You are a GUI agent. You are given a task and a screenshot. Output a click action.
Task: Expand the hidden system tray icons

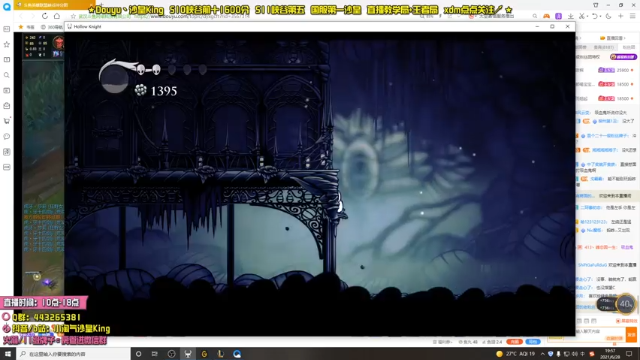(x=542, y=354)
